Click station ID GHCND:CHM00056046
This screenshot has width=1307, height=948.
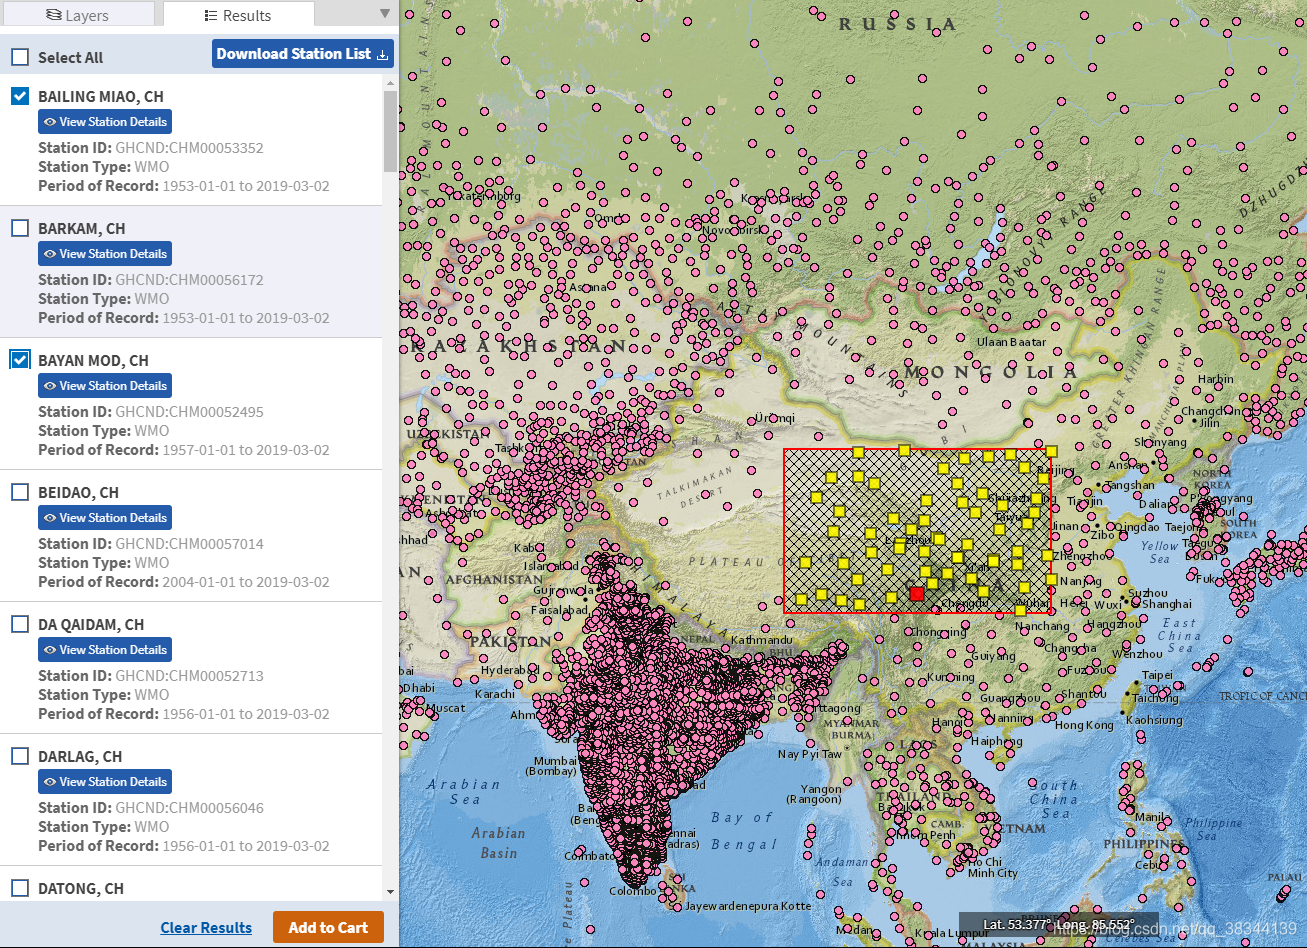[x=189, y=808]
